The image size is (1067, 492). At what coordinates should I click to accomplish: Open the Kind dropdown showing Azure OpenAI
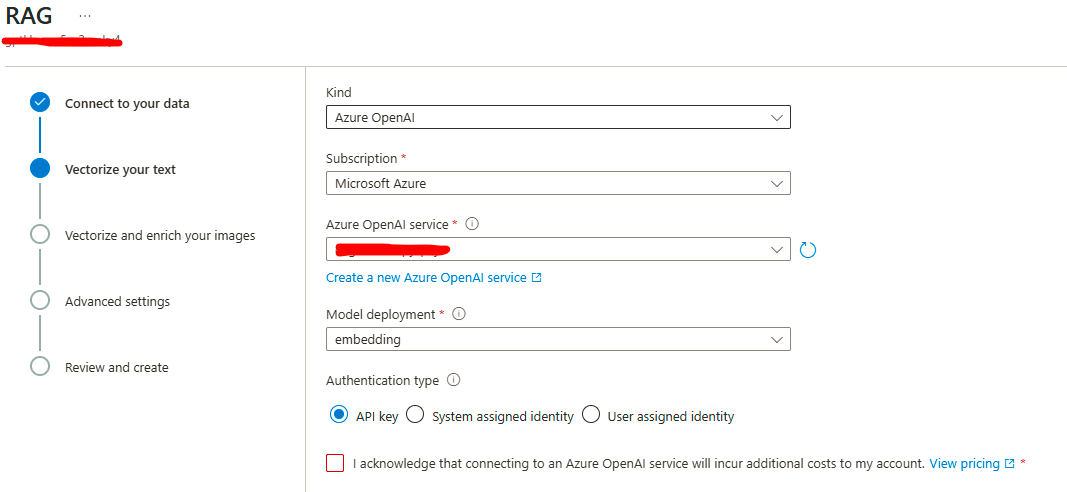tap(558, 117)
